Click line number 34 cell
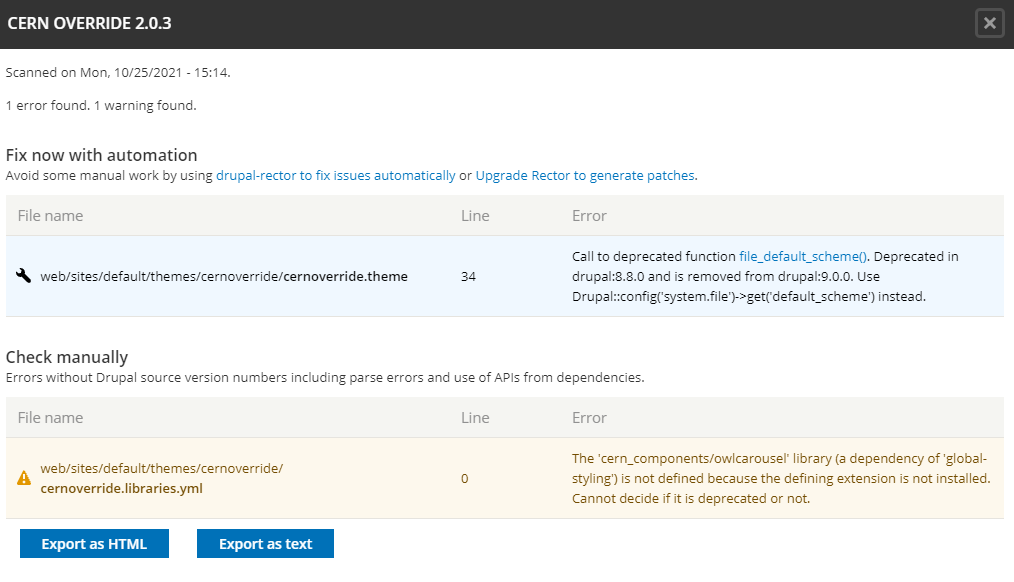The image size is (1014, 582). pos(468,276)
